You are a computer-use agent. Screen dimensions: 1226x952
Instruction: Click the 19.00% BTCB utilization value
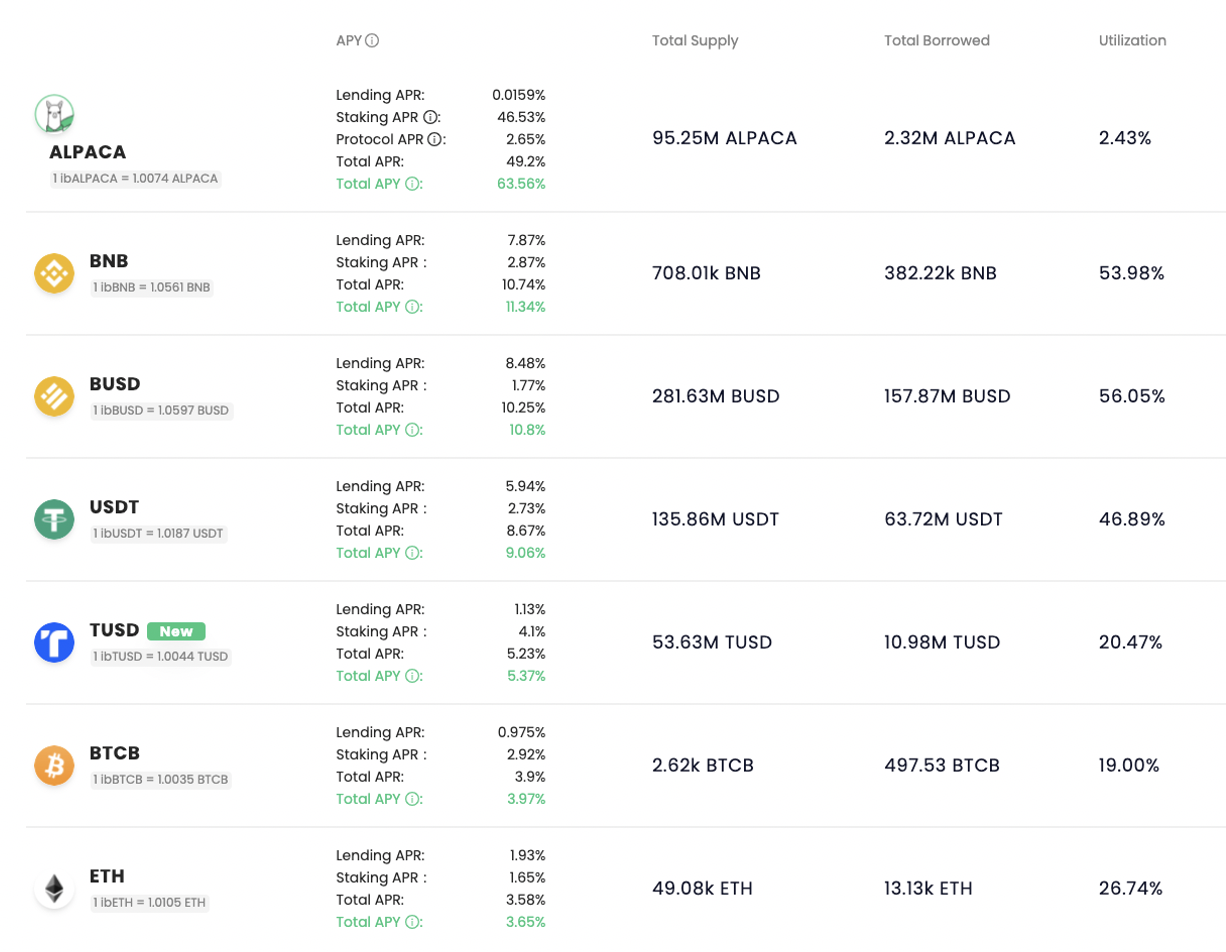click(x=1129, y=765)
